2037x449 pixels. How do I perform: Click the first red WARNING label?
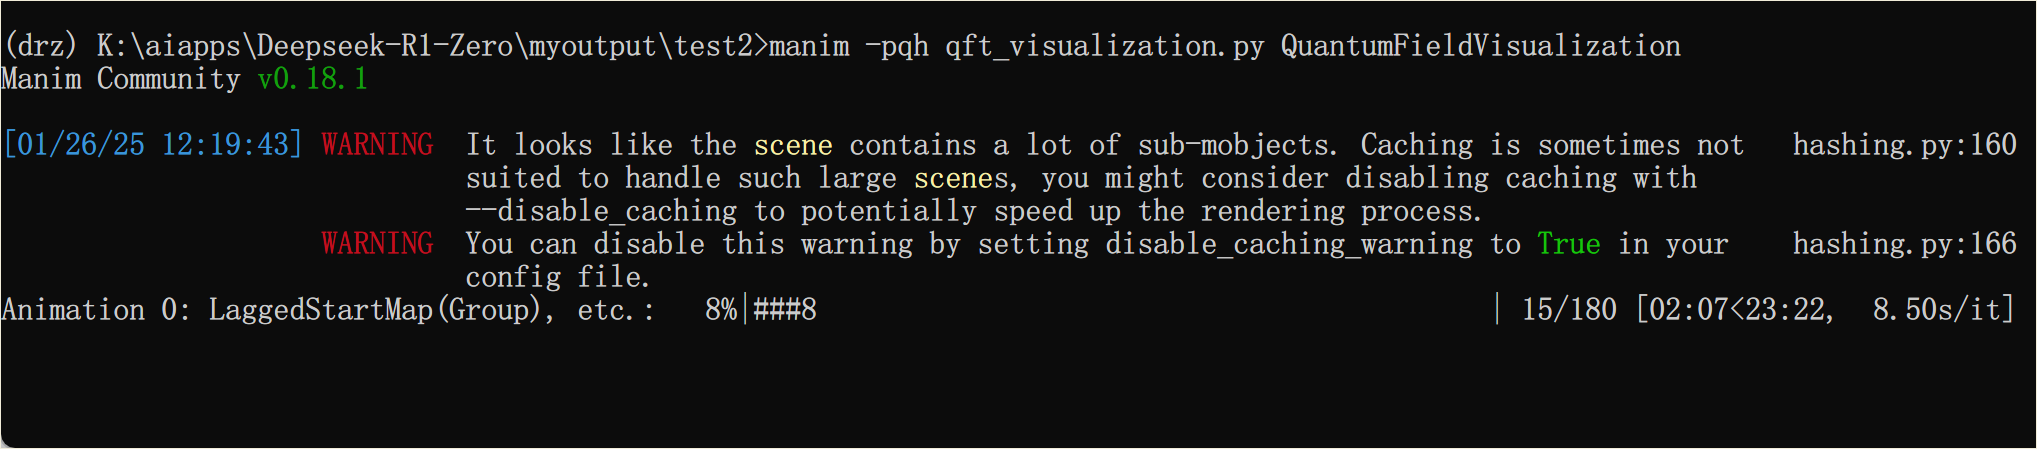(x=377, y=145)
